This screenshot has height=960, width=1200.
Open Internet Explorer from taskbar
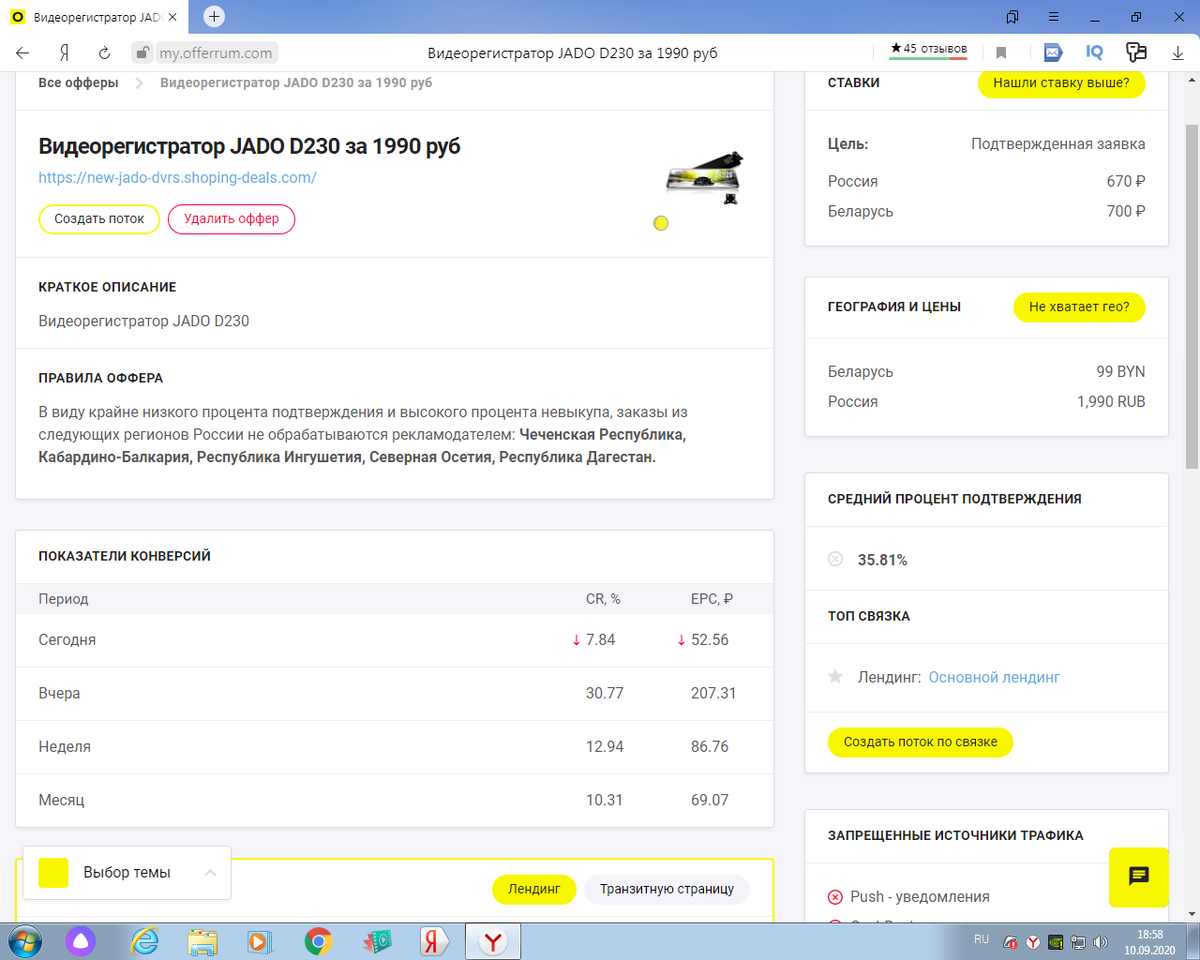click(x=145, y=942)
